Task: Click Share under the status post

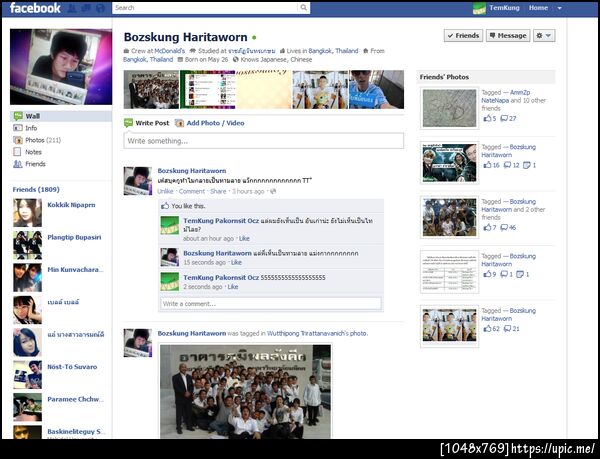Action: tap(218, 191)
